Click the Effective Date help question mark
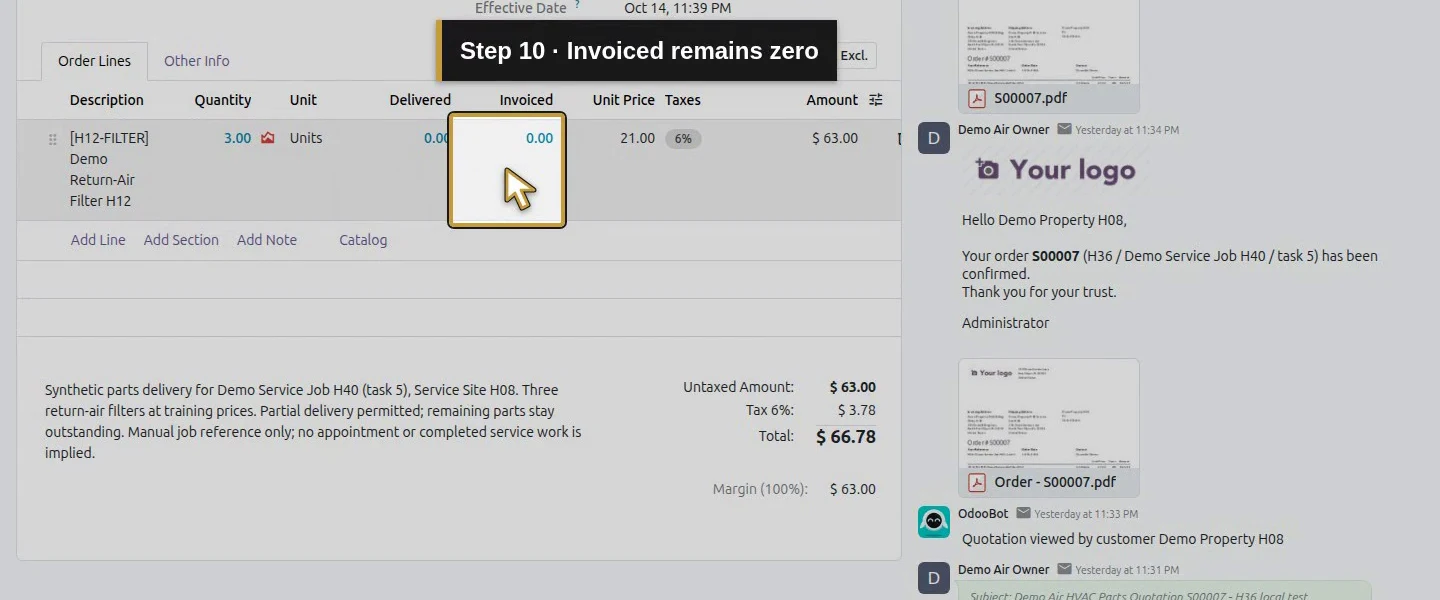Screen dimensions: 1440x600 (577, 5)
